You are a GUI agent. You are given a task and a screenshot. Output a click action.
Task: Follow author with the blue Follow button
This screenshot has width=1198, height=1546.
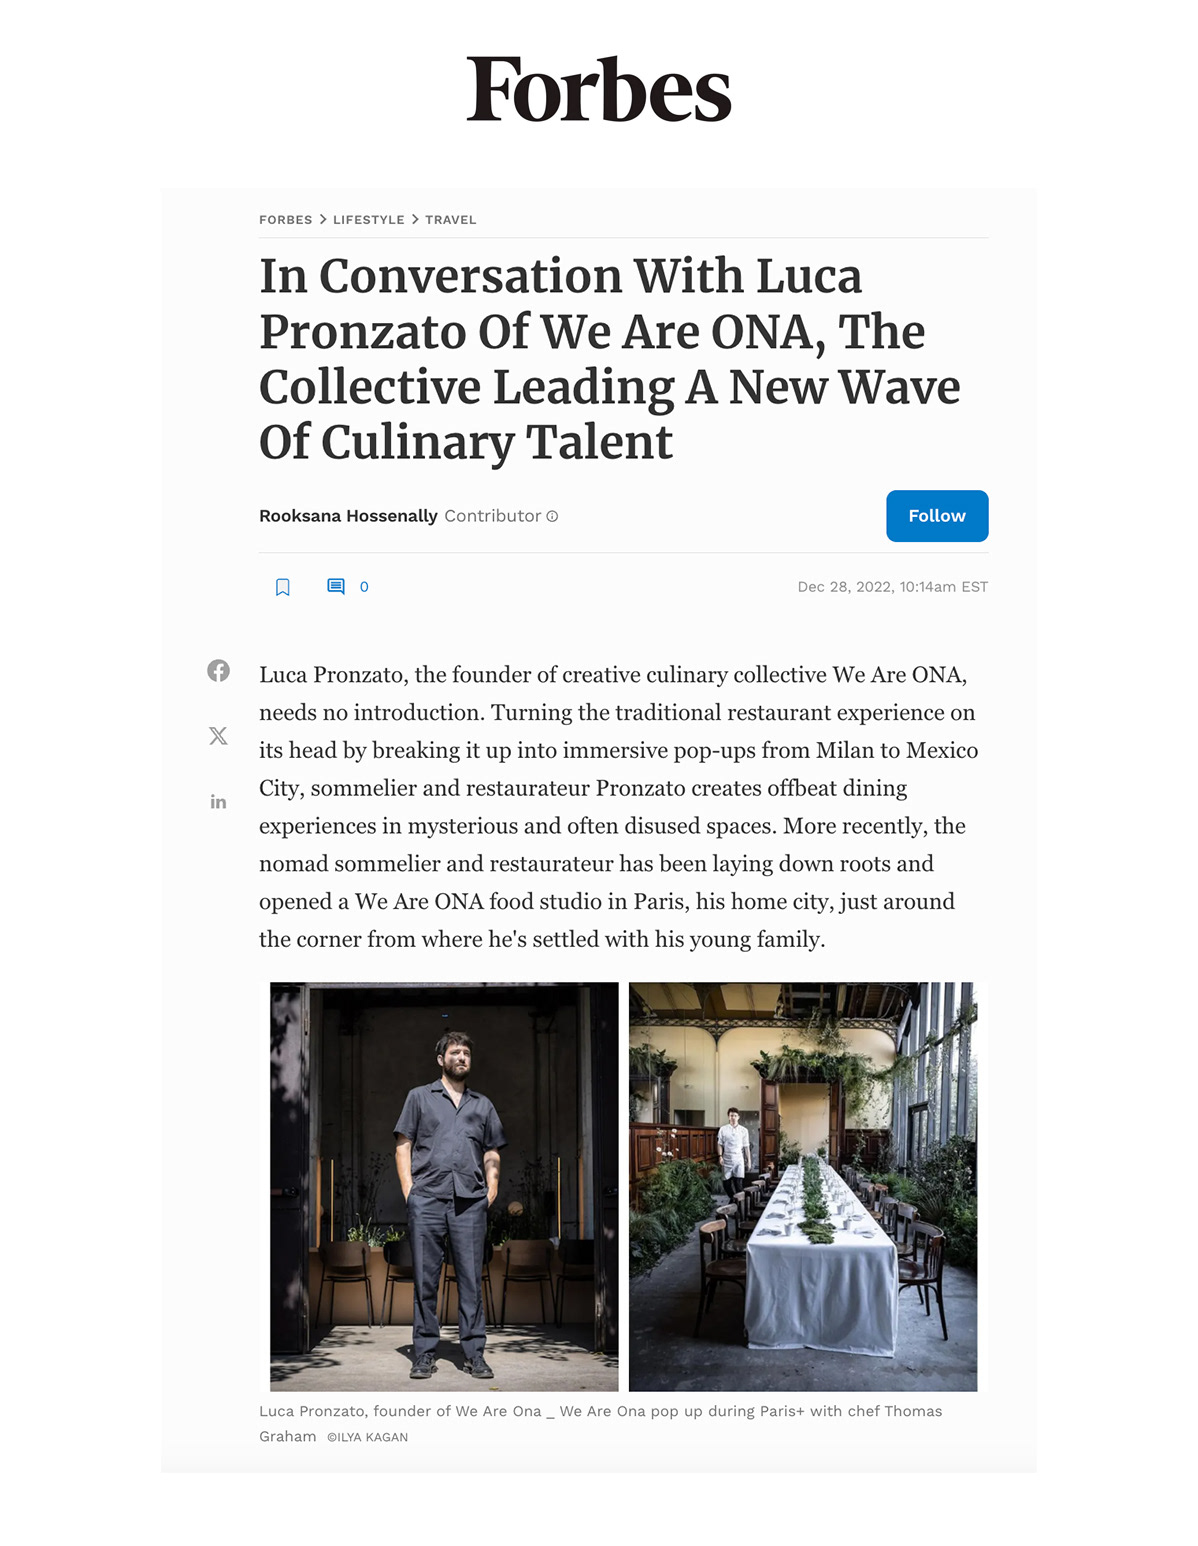[937, 516]
